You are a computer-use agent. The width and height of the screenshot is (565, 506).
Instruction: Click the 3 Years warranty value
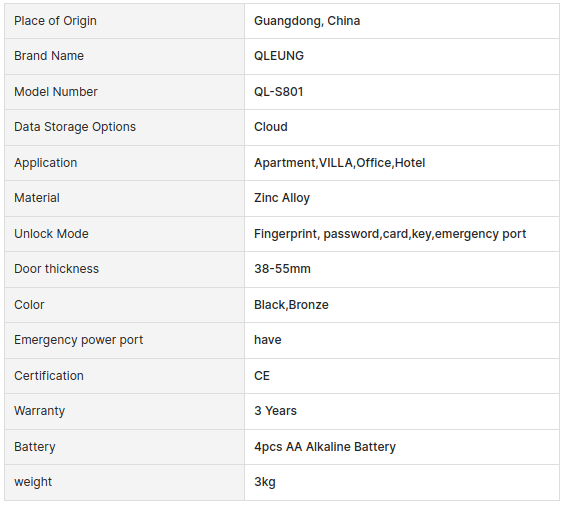275,411
